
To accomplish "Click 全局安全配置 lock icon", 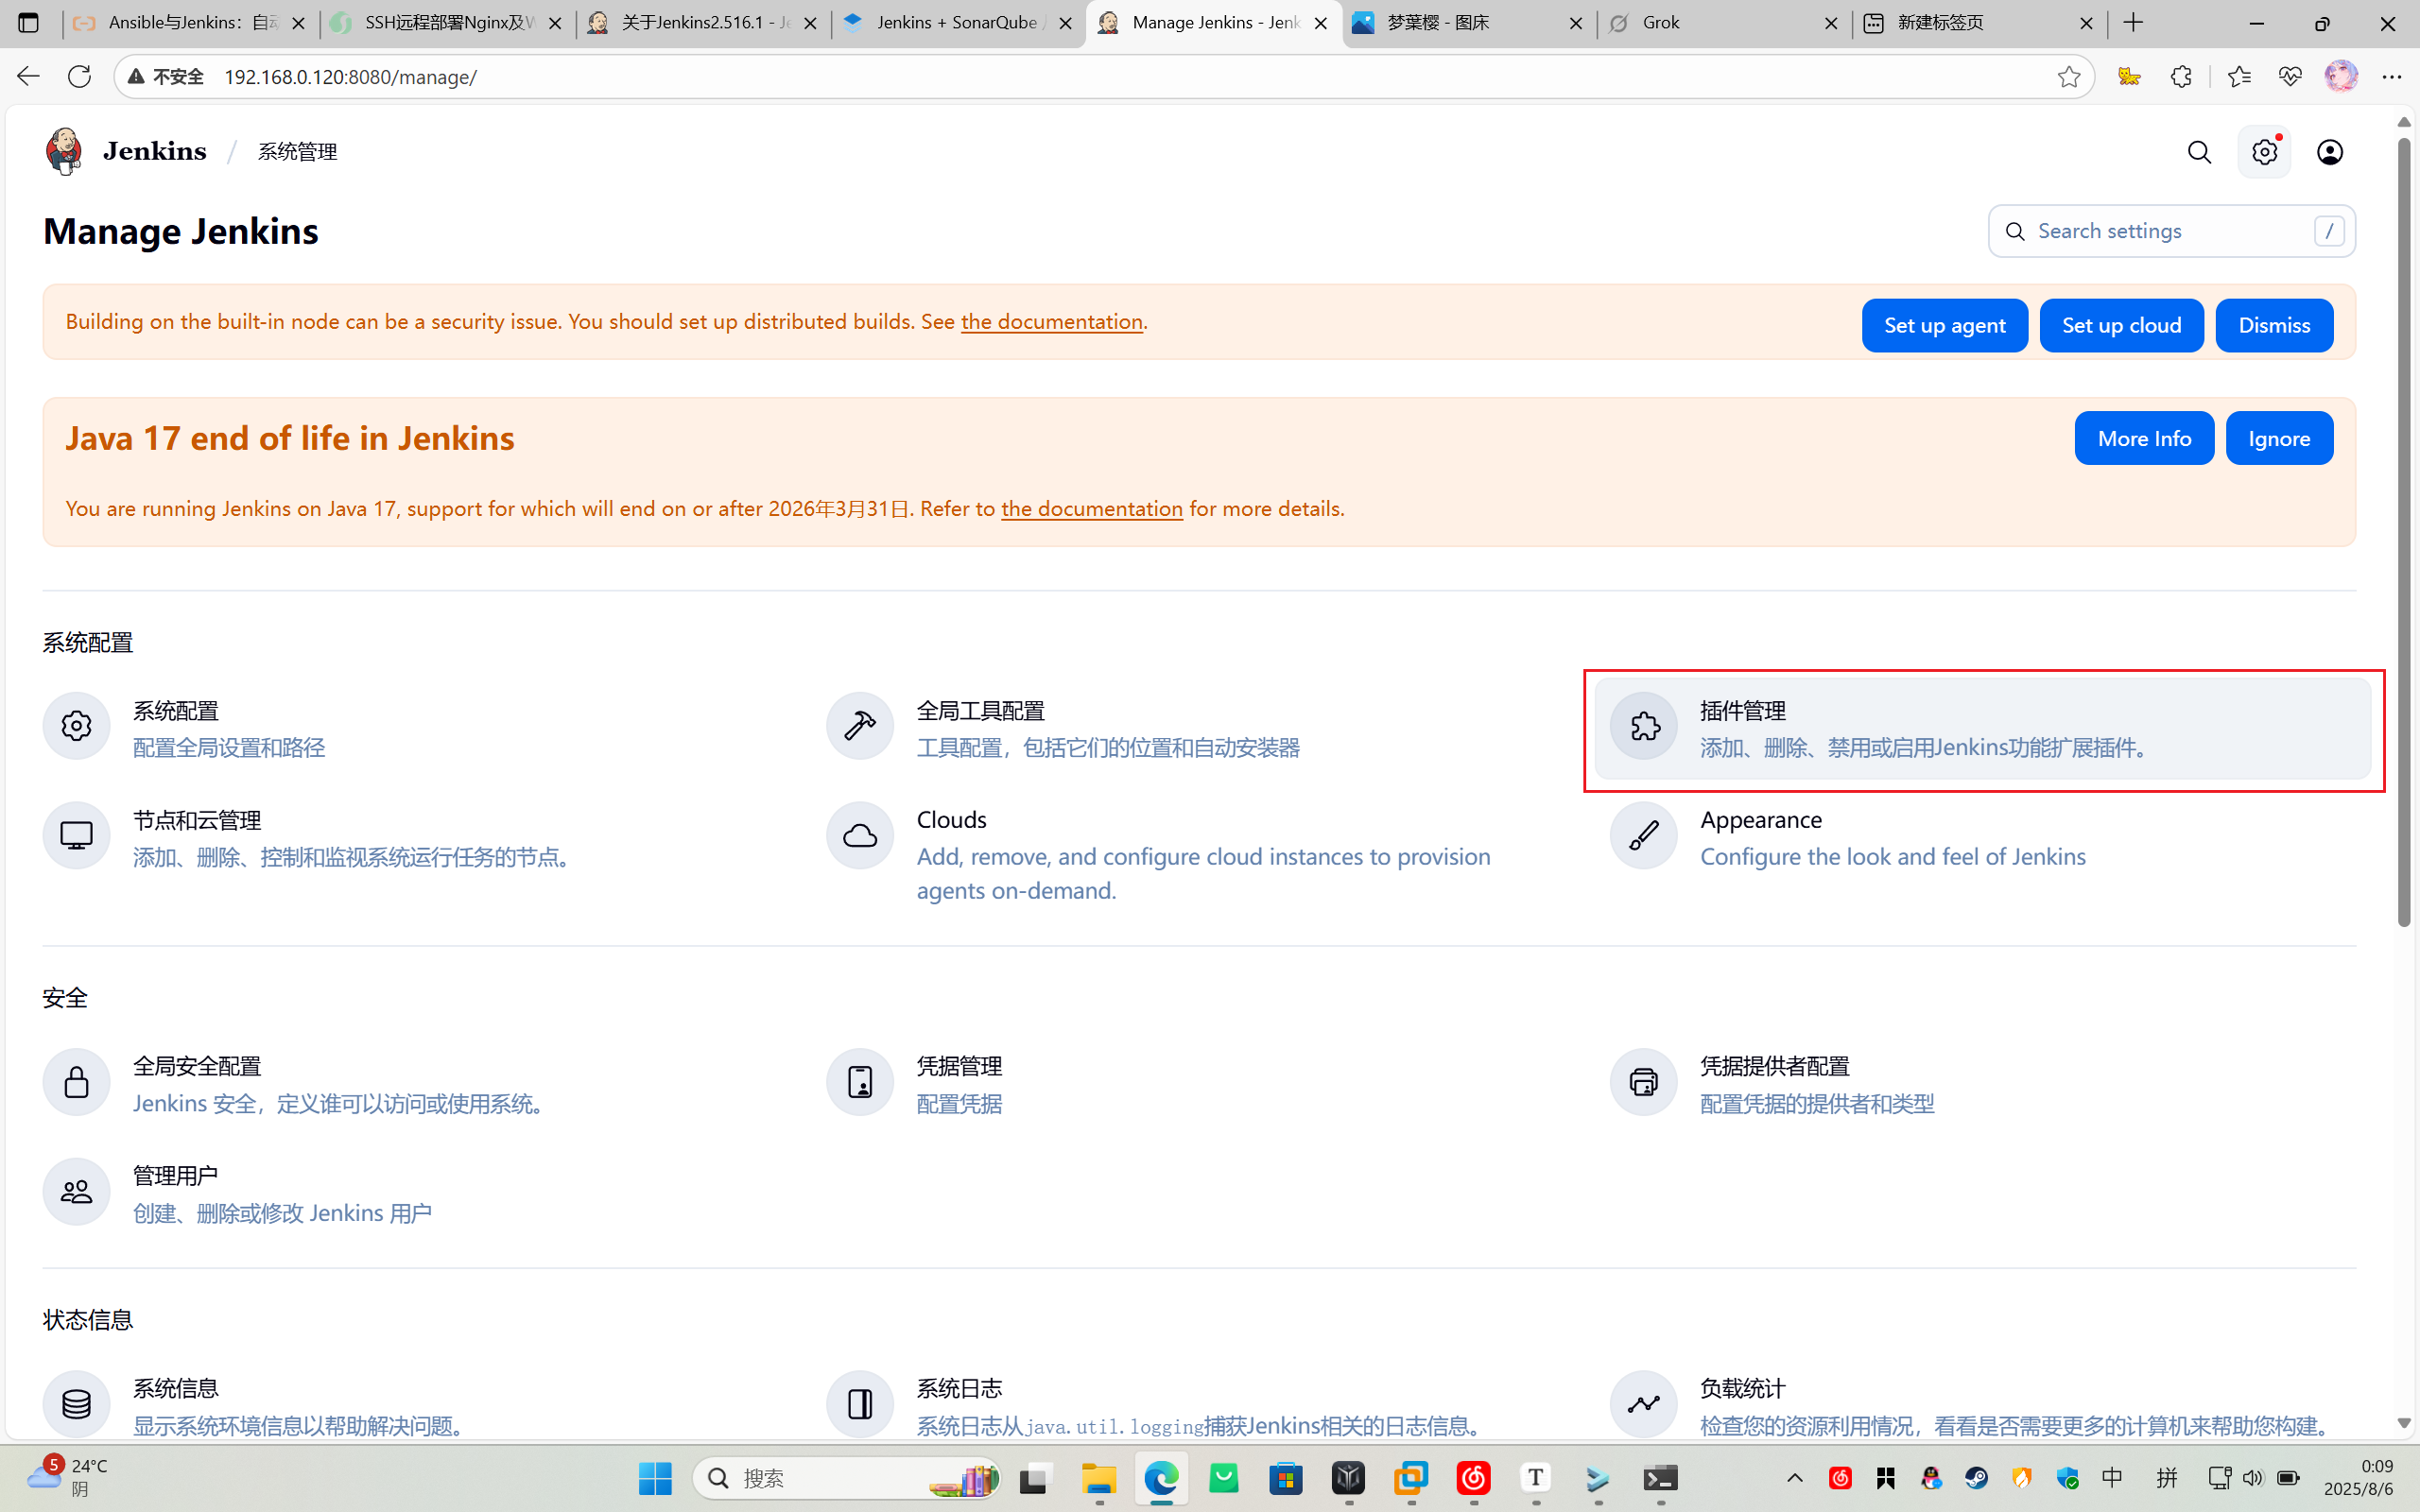I will 76,1082.
